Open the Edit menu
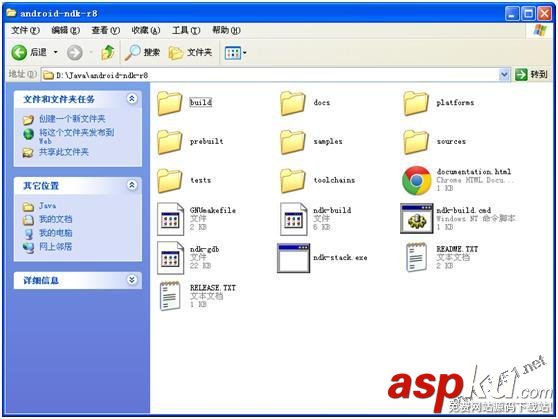 click(65, 30)
